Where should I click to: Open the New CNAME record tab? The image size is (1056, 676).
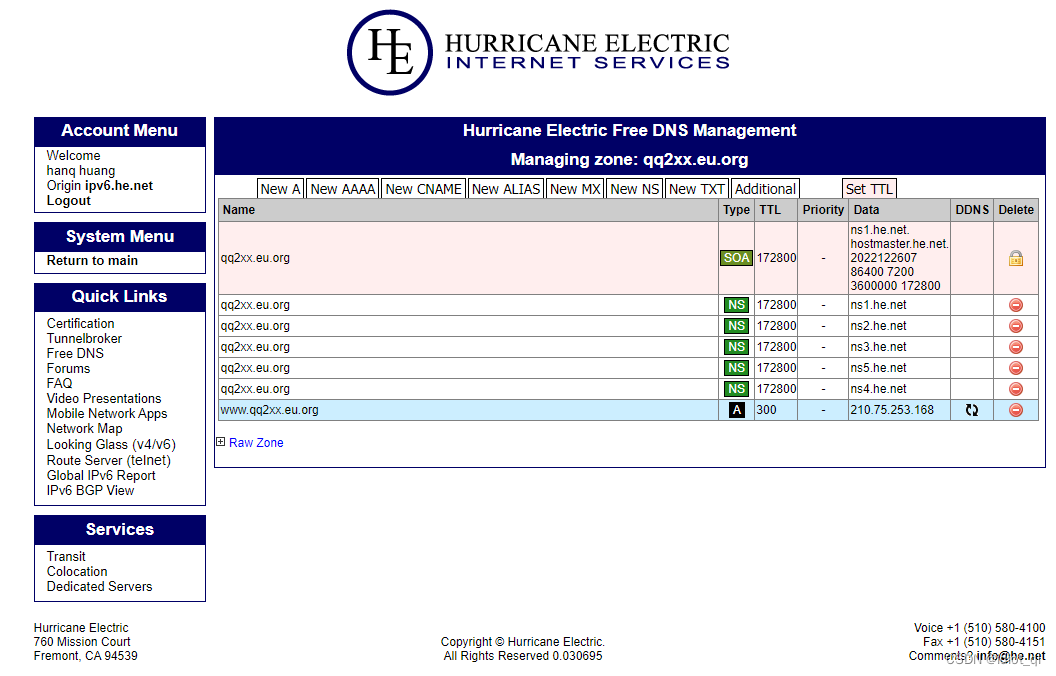[x=424, y=189]
